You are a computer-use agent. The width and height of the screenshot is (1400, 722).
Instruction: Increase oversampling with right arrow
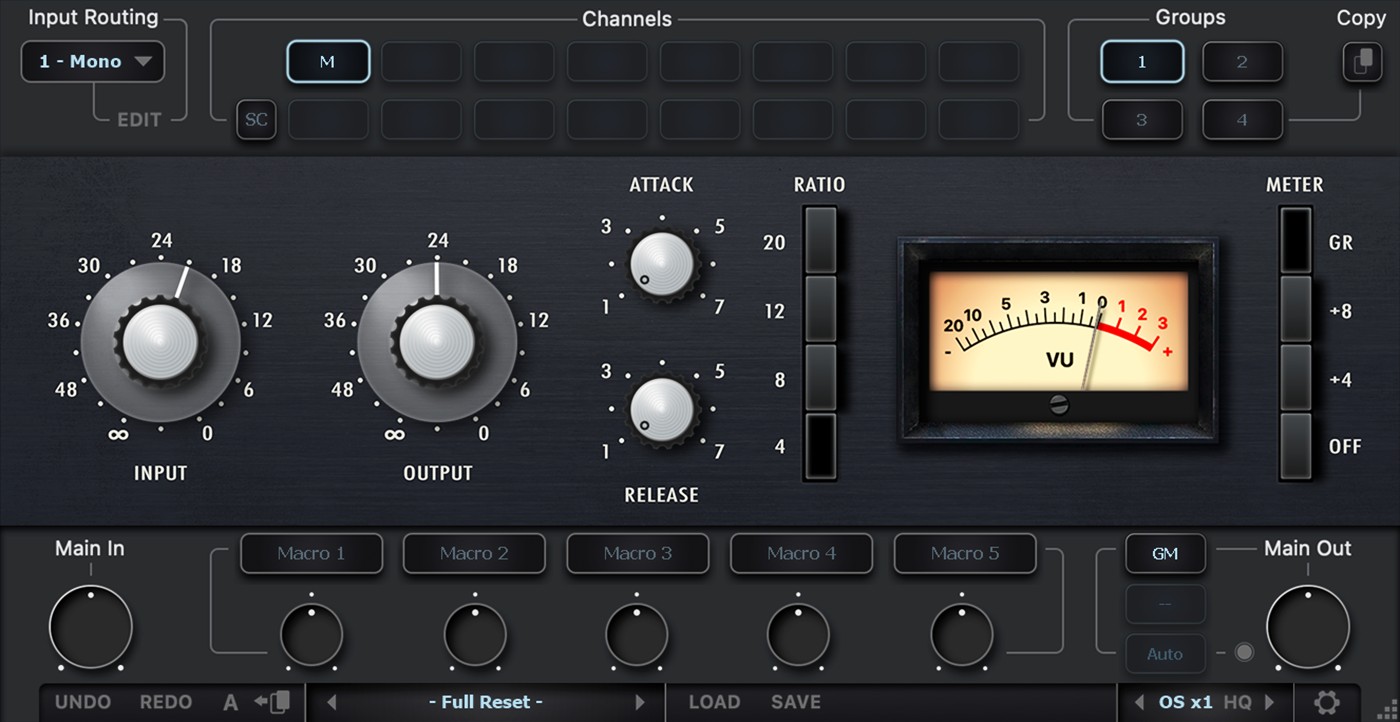pyautogui.click(x=1270, y=702)
